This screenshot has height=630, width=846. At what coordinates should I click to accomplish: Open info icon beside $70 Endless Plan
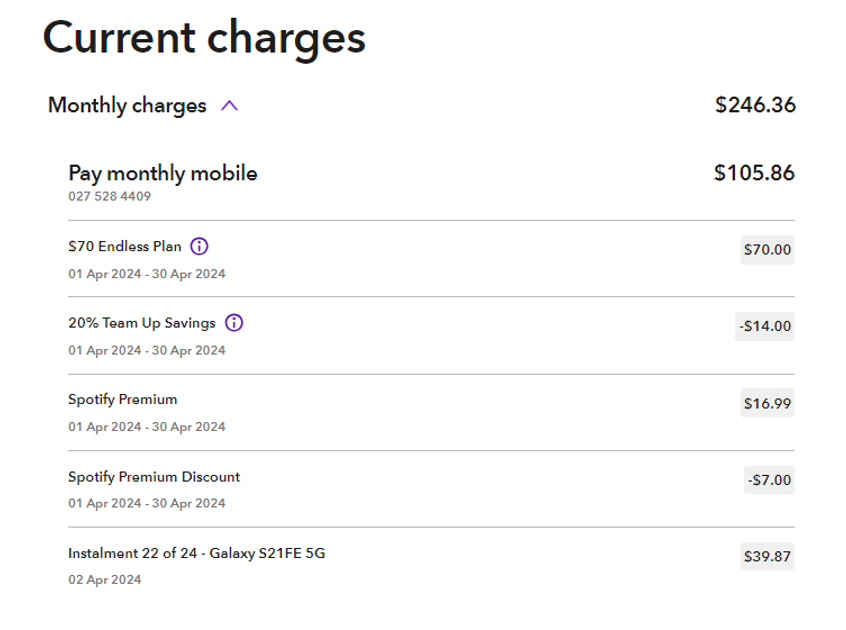pos(199,246)
